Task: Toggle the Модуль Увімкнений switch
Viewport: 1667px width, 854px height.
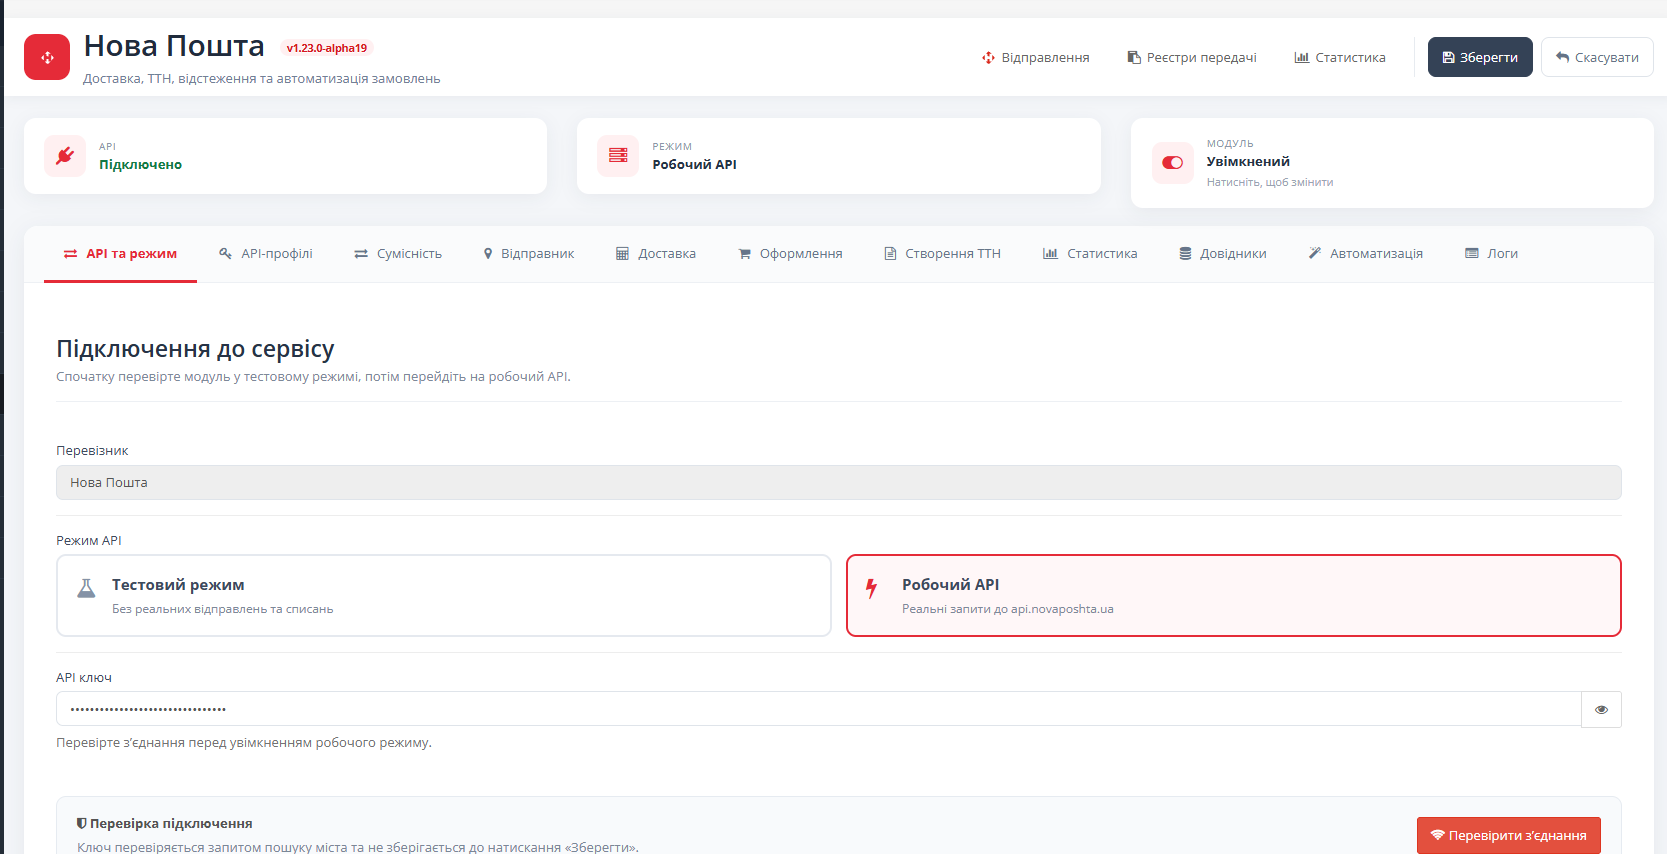Action: point(1172,162)
